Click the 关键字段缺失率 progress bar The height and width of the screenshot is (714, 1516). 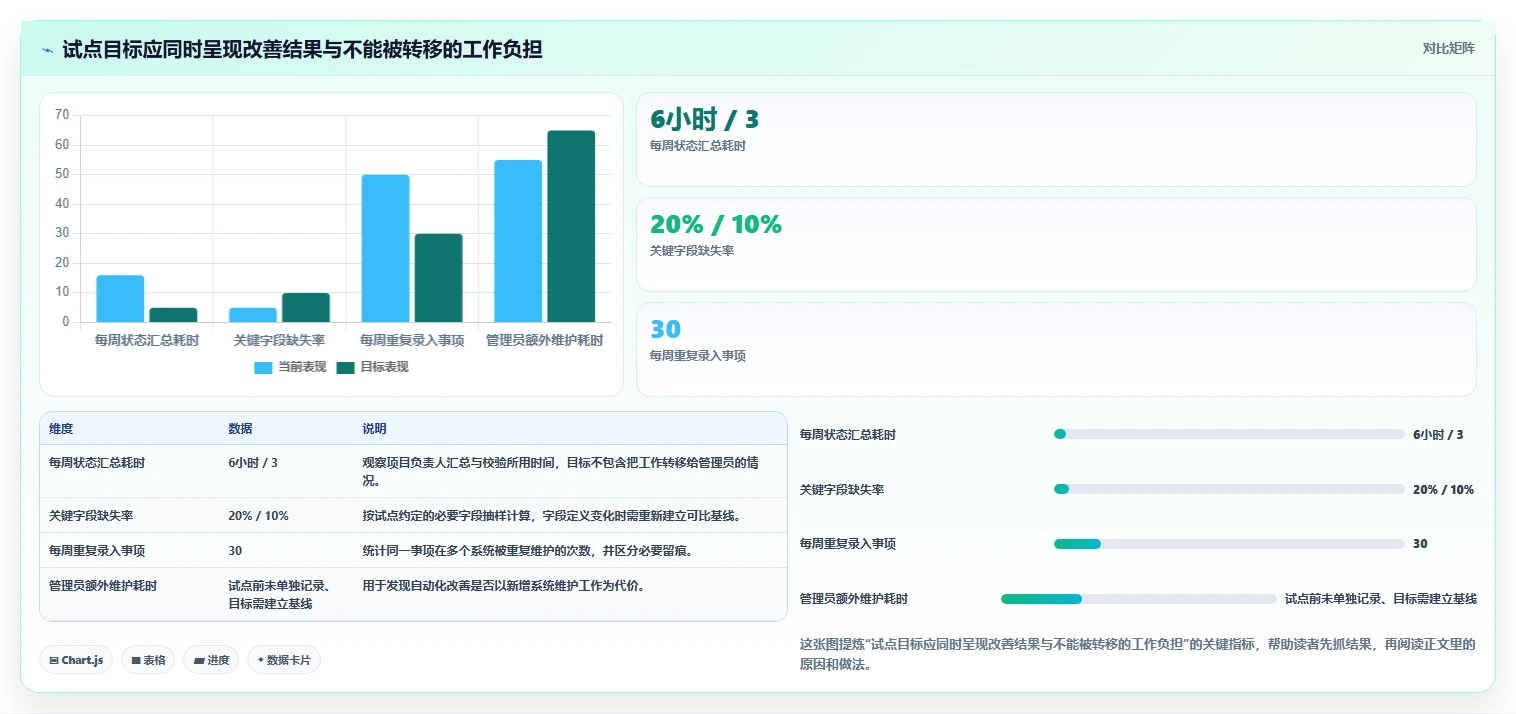[1229, 489]
